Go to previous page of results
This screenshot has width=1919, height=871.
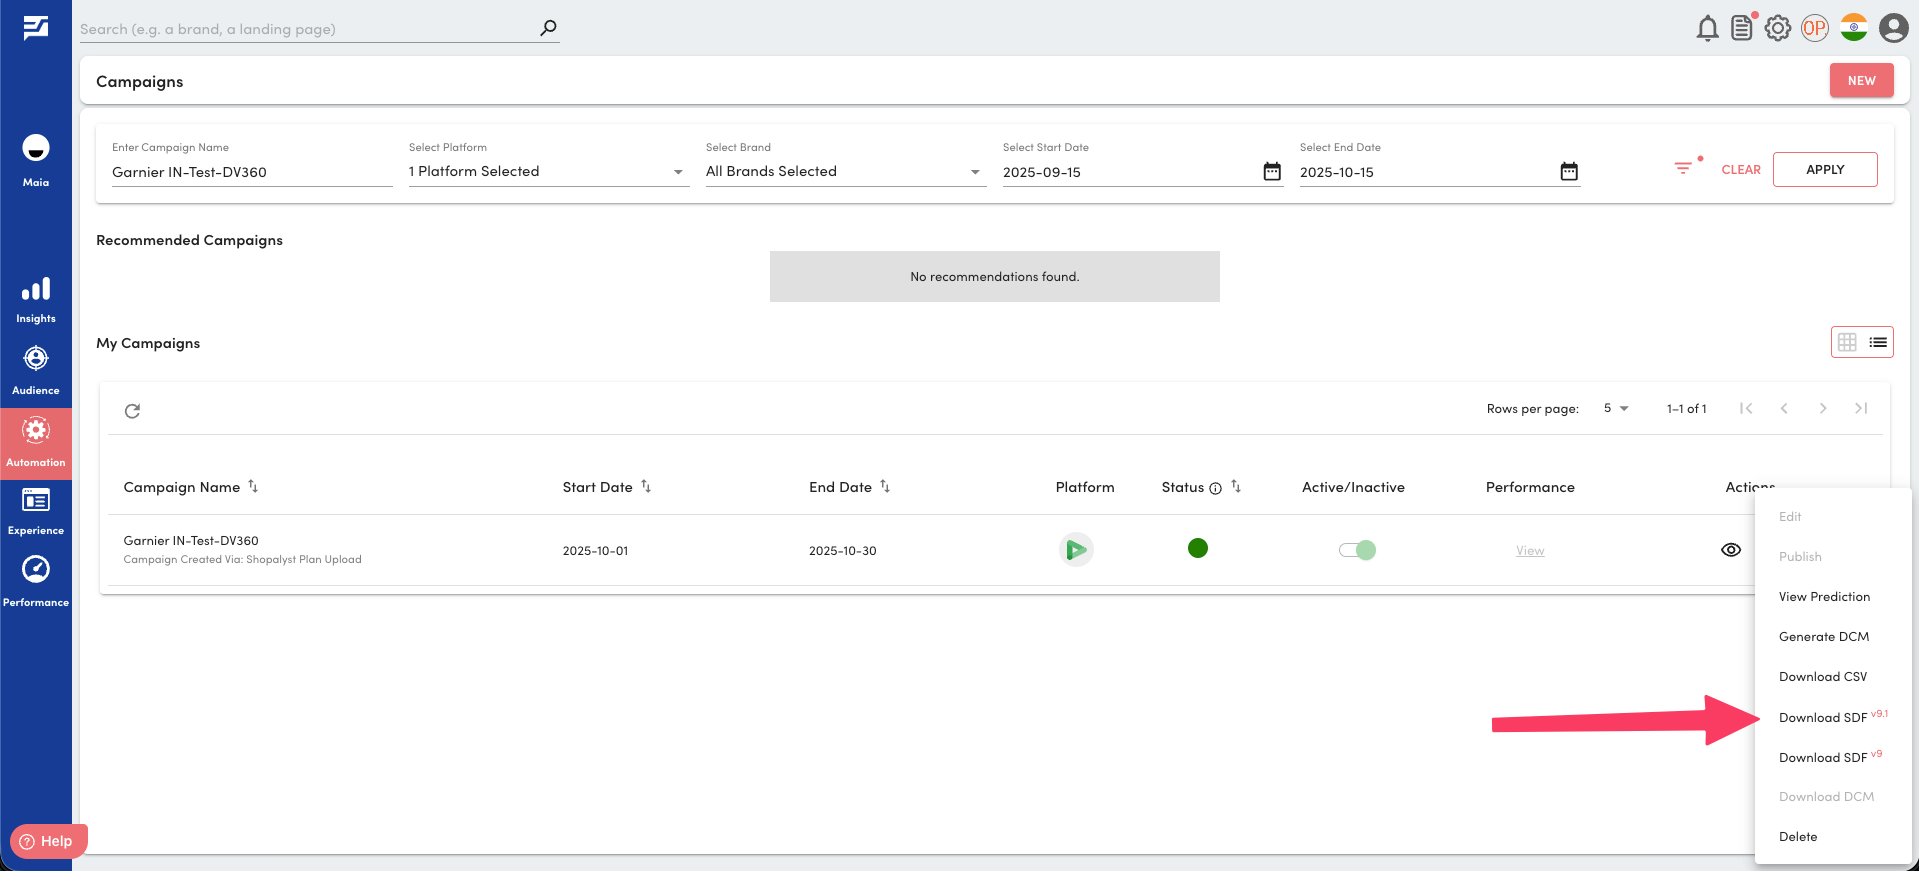tap(1784, 408)
